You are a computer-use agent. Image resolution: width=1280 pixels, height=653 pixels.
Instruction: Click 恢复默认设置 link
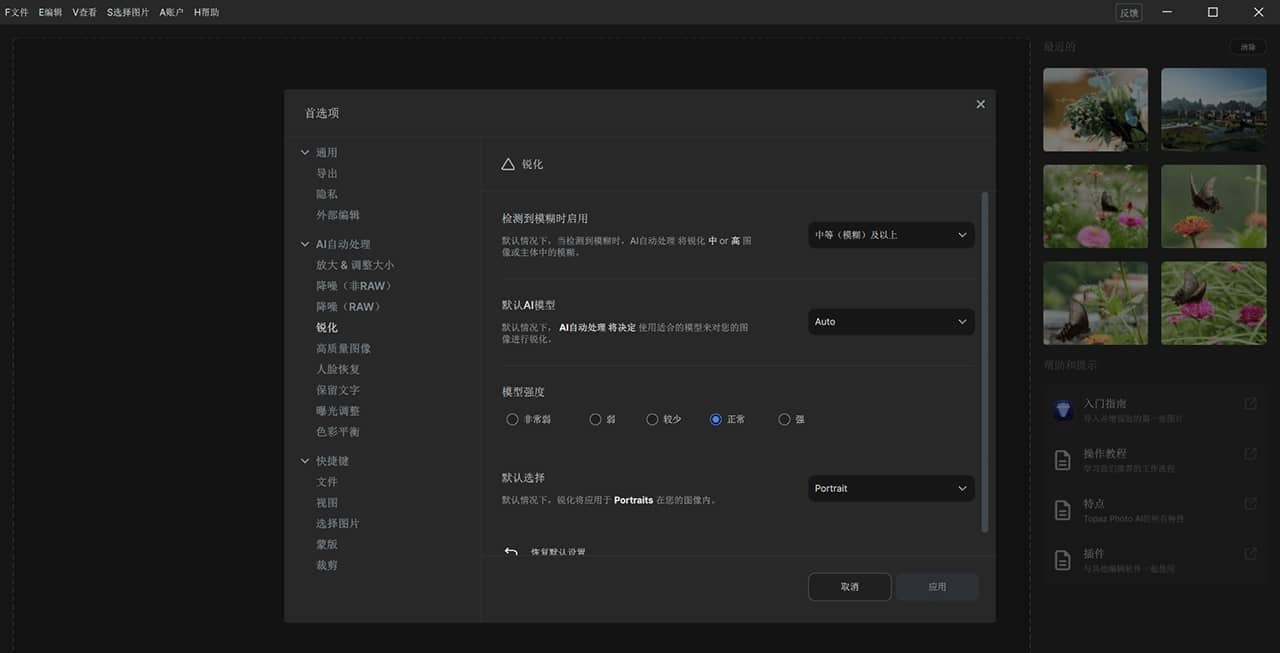(x=558, y=552)
